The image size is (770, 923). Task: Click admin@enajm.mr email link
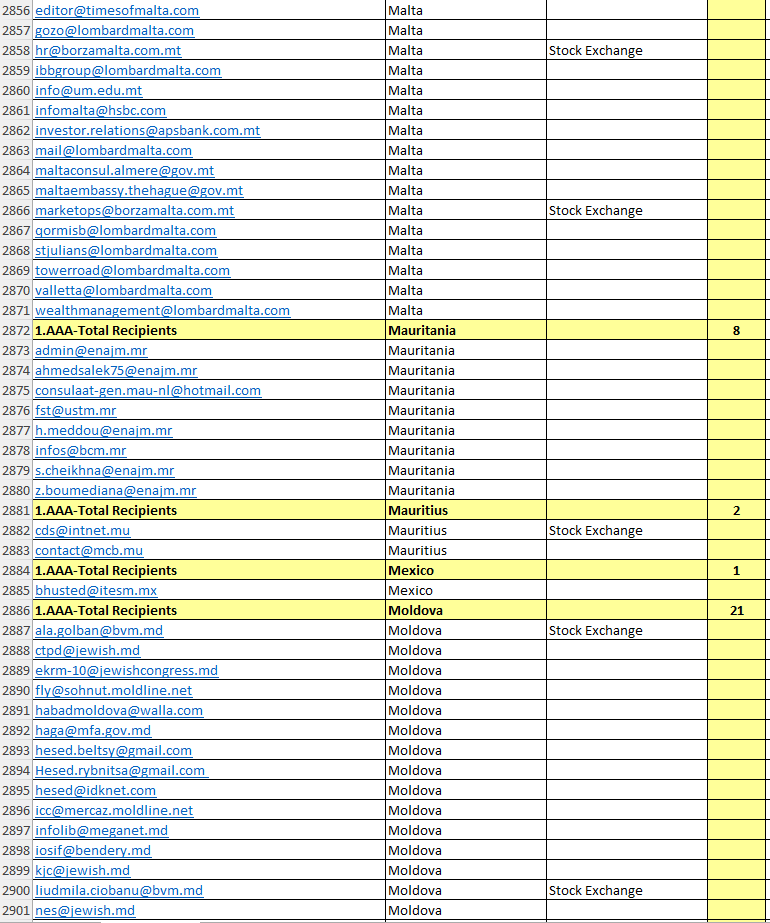(91, 351)
